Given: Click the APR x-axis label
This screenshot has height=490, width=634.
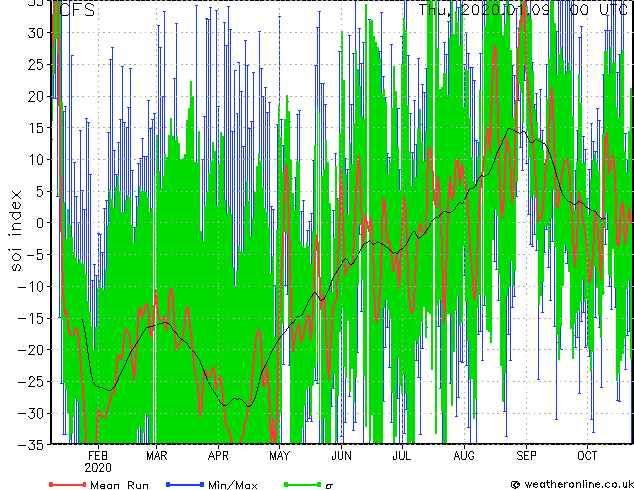Looking at the screenshot, I should pos(218,456).
